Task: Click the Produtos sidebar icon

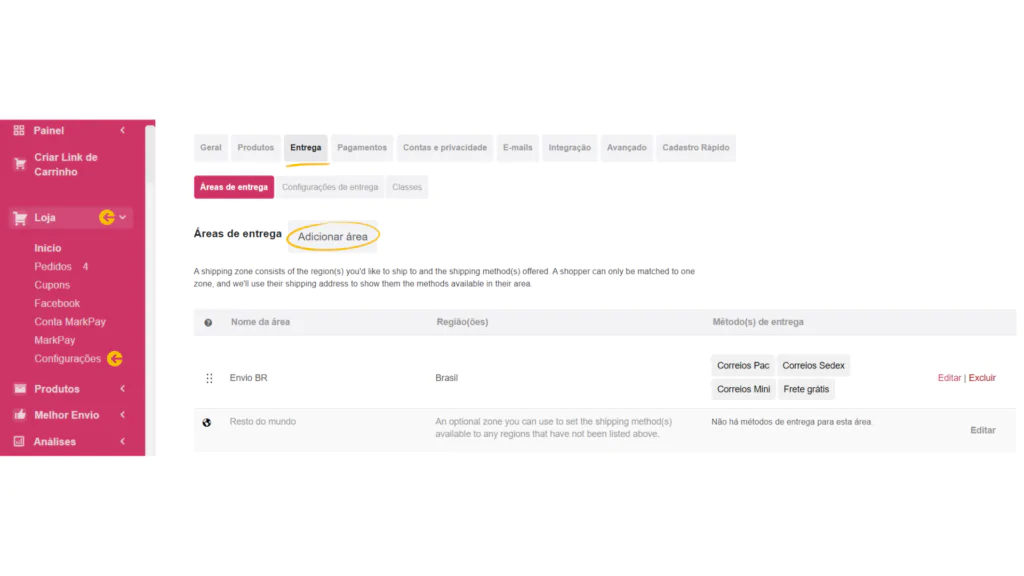Action: pyautogui.click(x=20, y=389)
